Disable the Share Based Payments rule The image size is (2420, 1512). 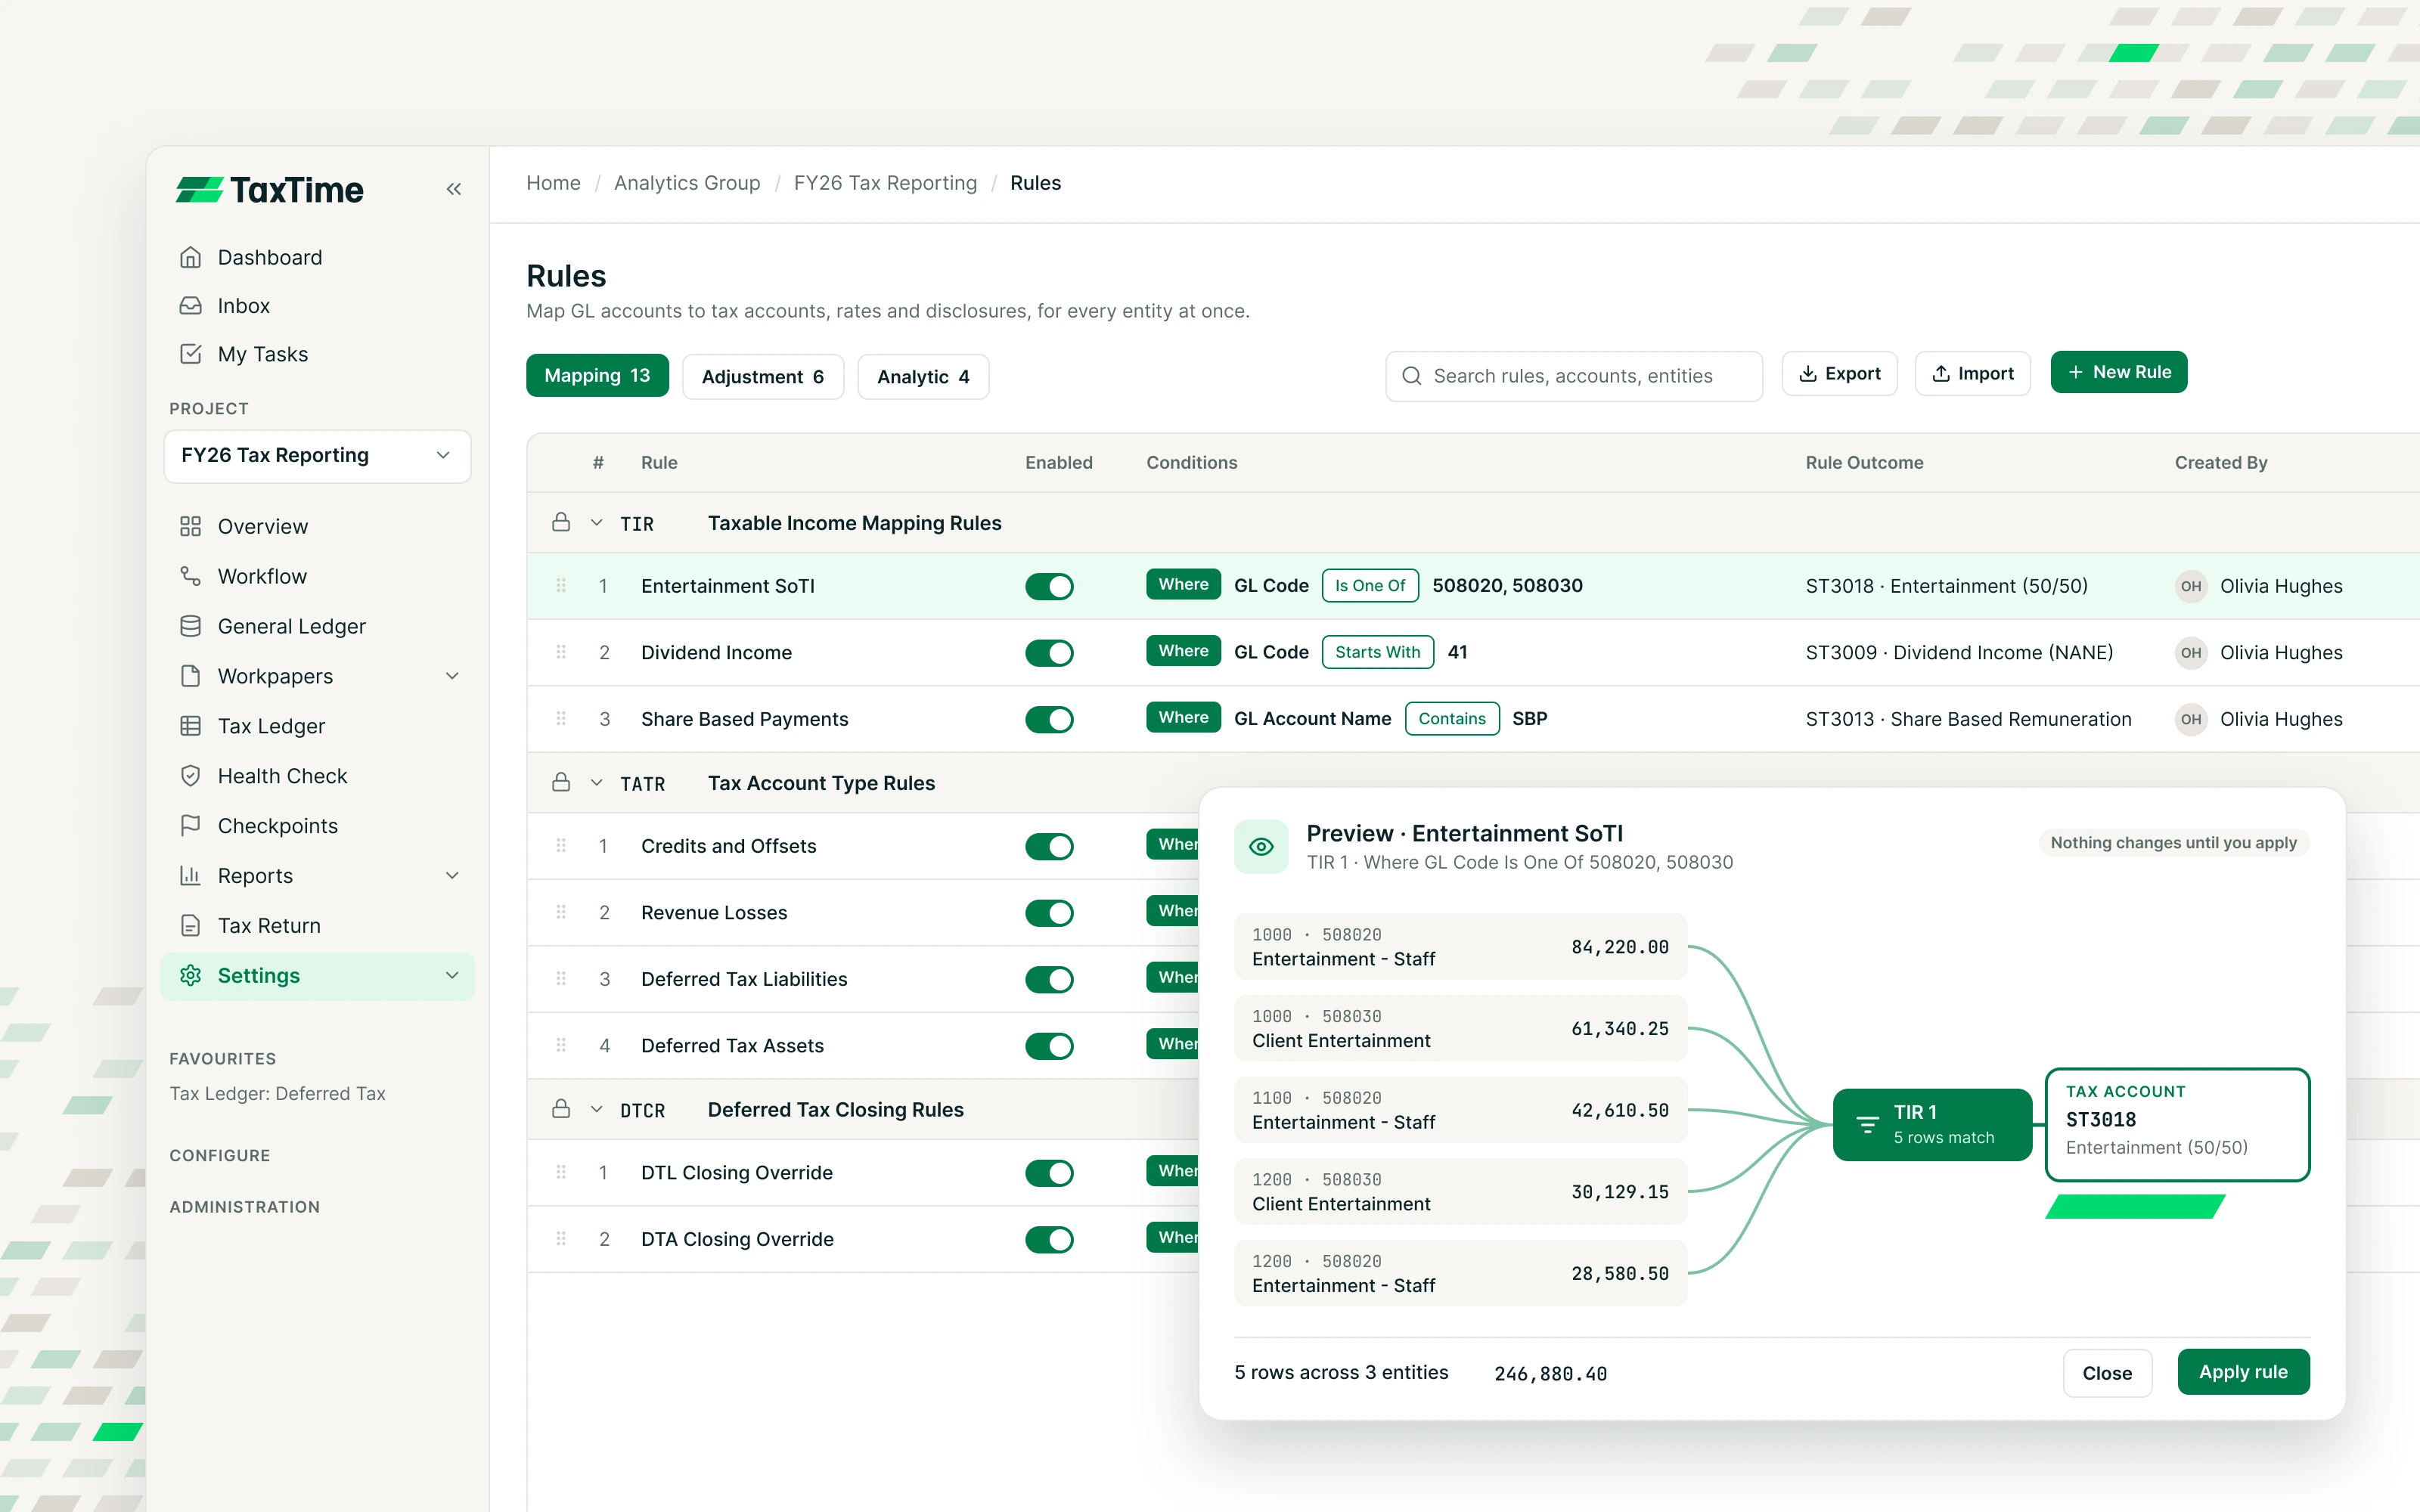(1049, 719)
